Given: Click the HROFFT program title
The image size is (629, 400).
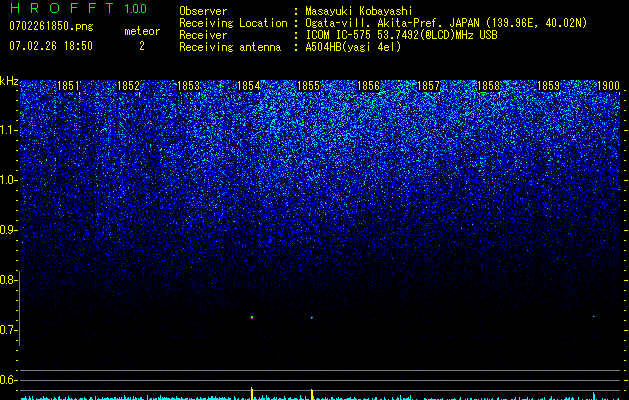Looking at the screenshot, I should (x=62, y=8).
